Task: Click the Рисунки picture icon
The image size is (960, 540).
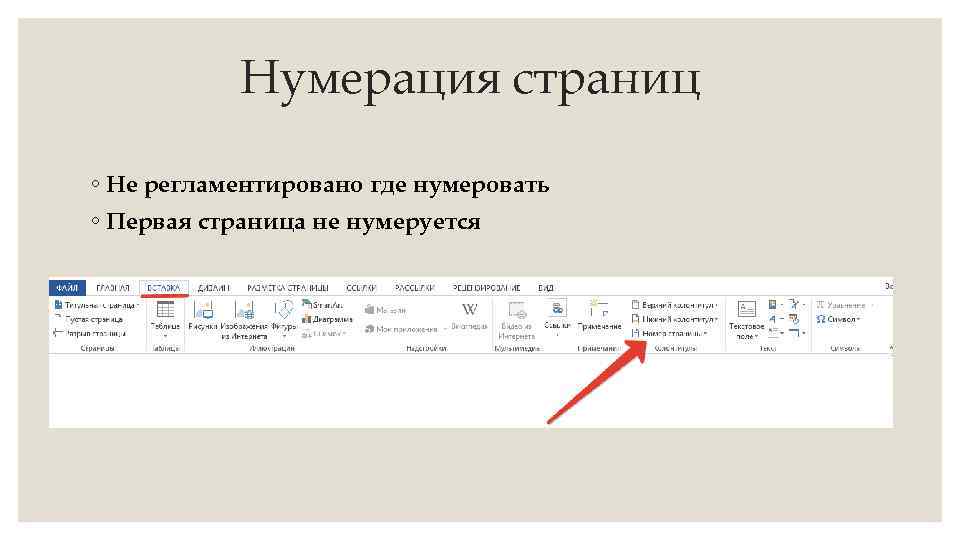Action: (x=203, y=310)
